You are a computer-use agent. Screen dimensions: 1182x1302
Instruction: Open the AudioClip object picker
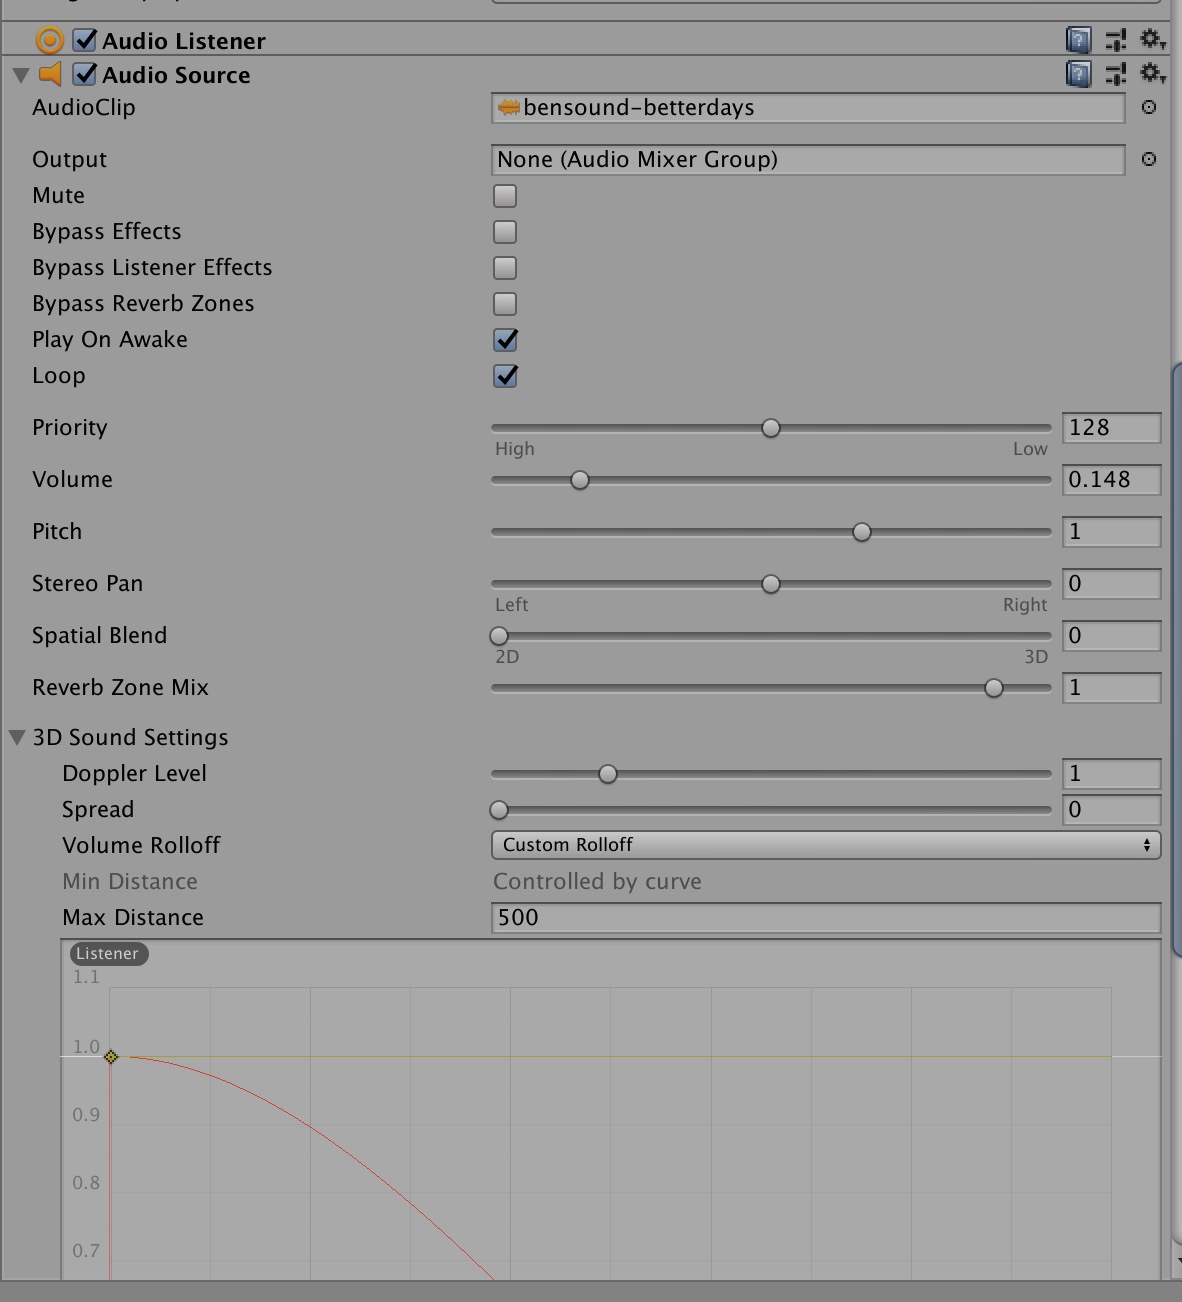tap(1149, 107)
